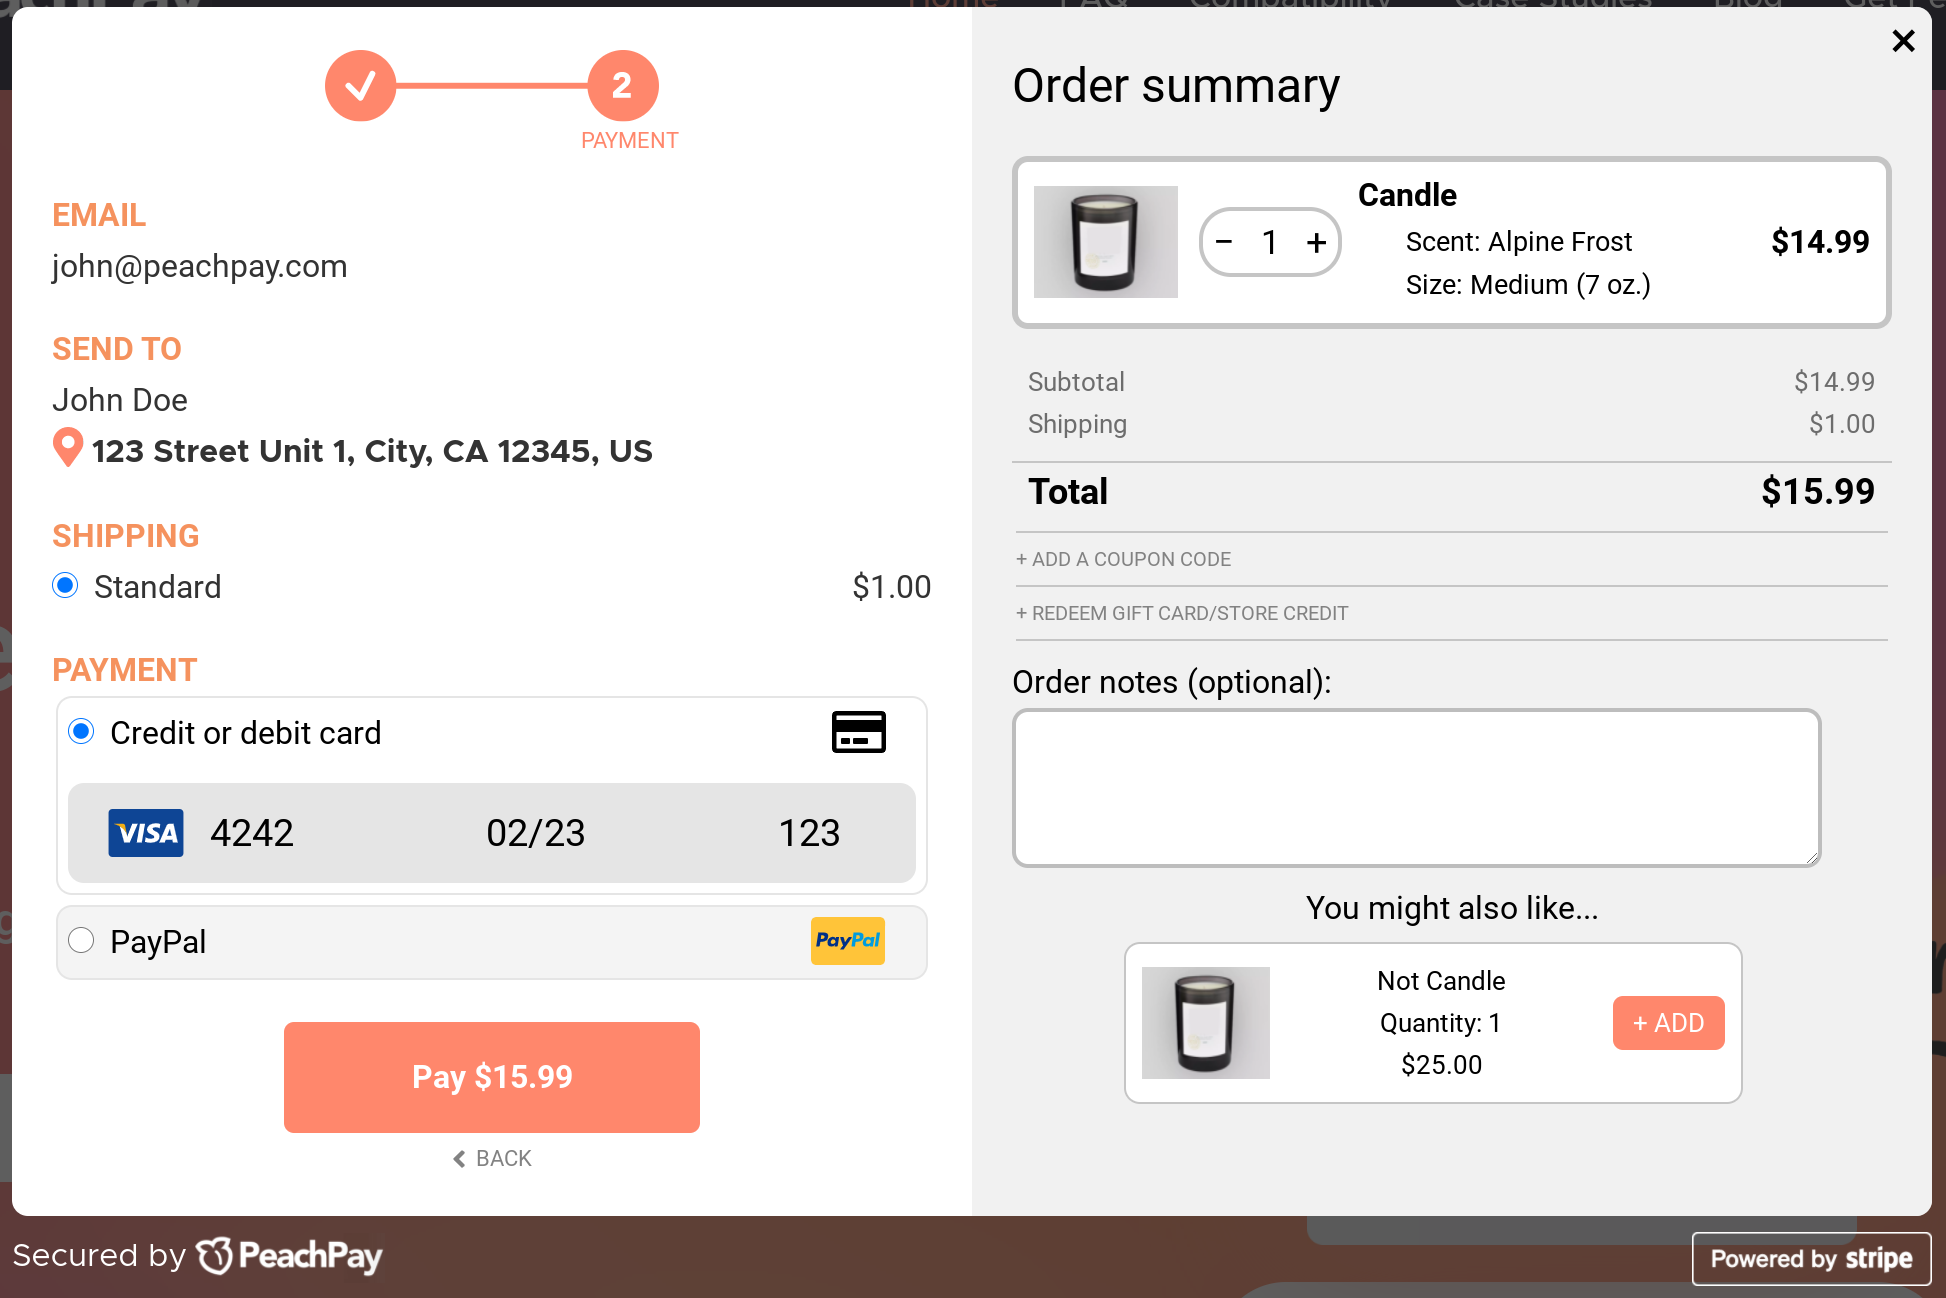1946x1298 pixels.
Task: Decrease candle quantity with minus stepper
Action: (x=1223, y=242)
